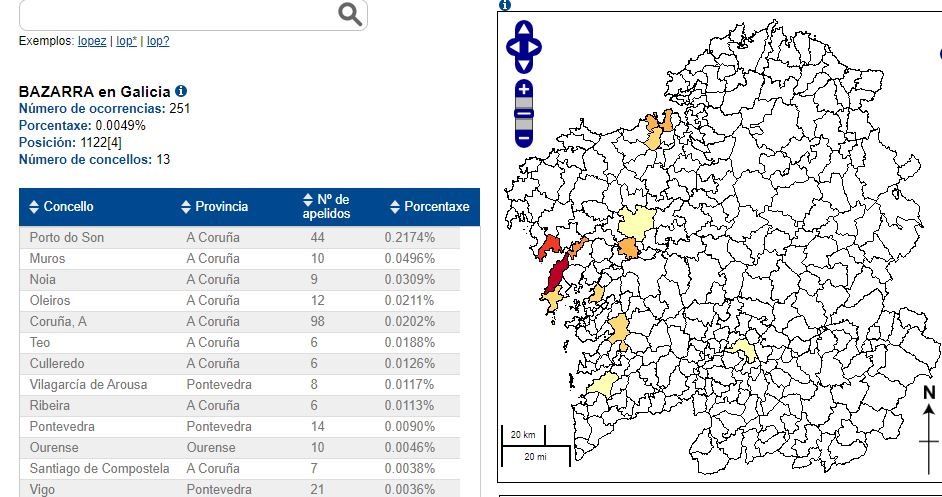Zoom out the map with minus button
Screen dimensions: 942x497
pos(524,139)
